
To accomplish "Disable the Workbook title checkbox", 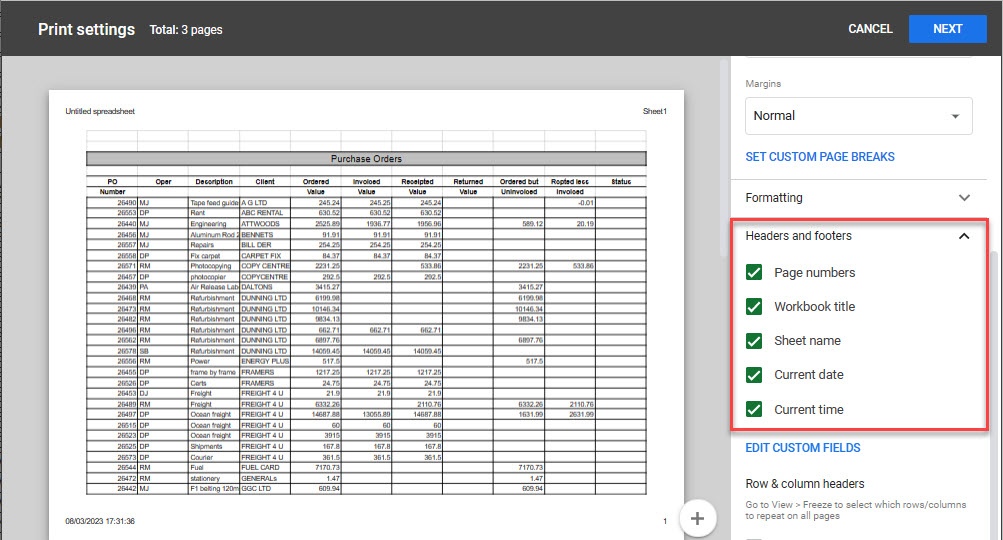I will (x=755, y=307).
